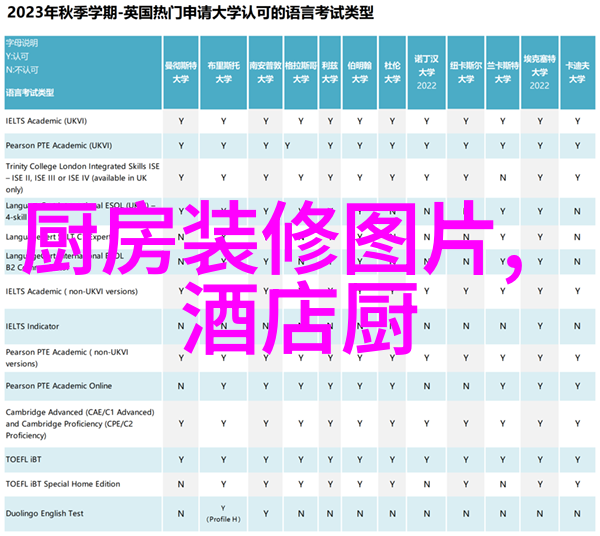Click PTE Academic Online Y under 布里斯托大学

pyautogui.click(x=223, y=386)
